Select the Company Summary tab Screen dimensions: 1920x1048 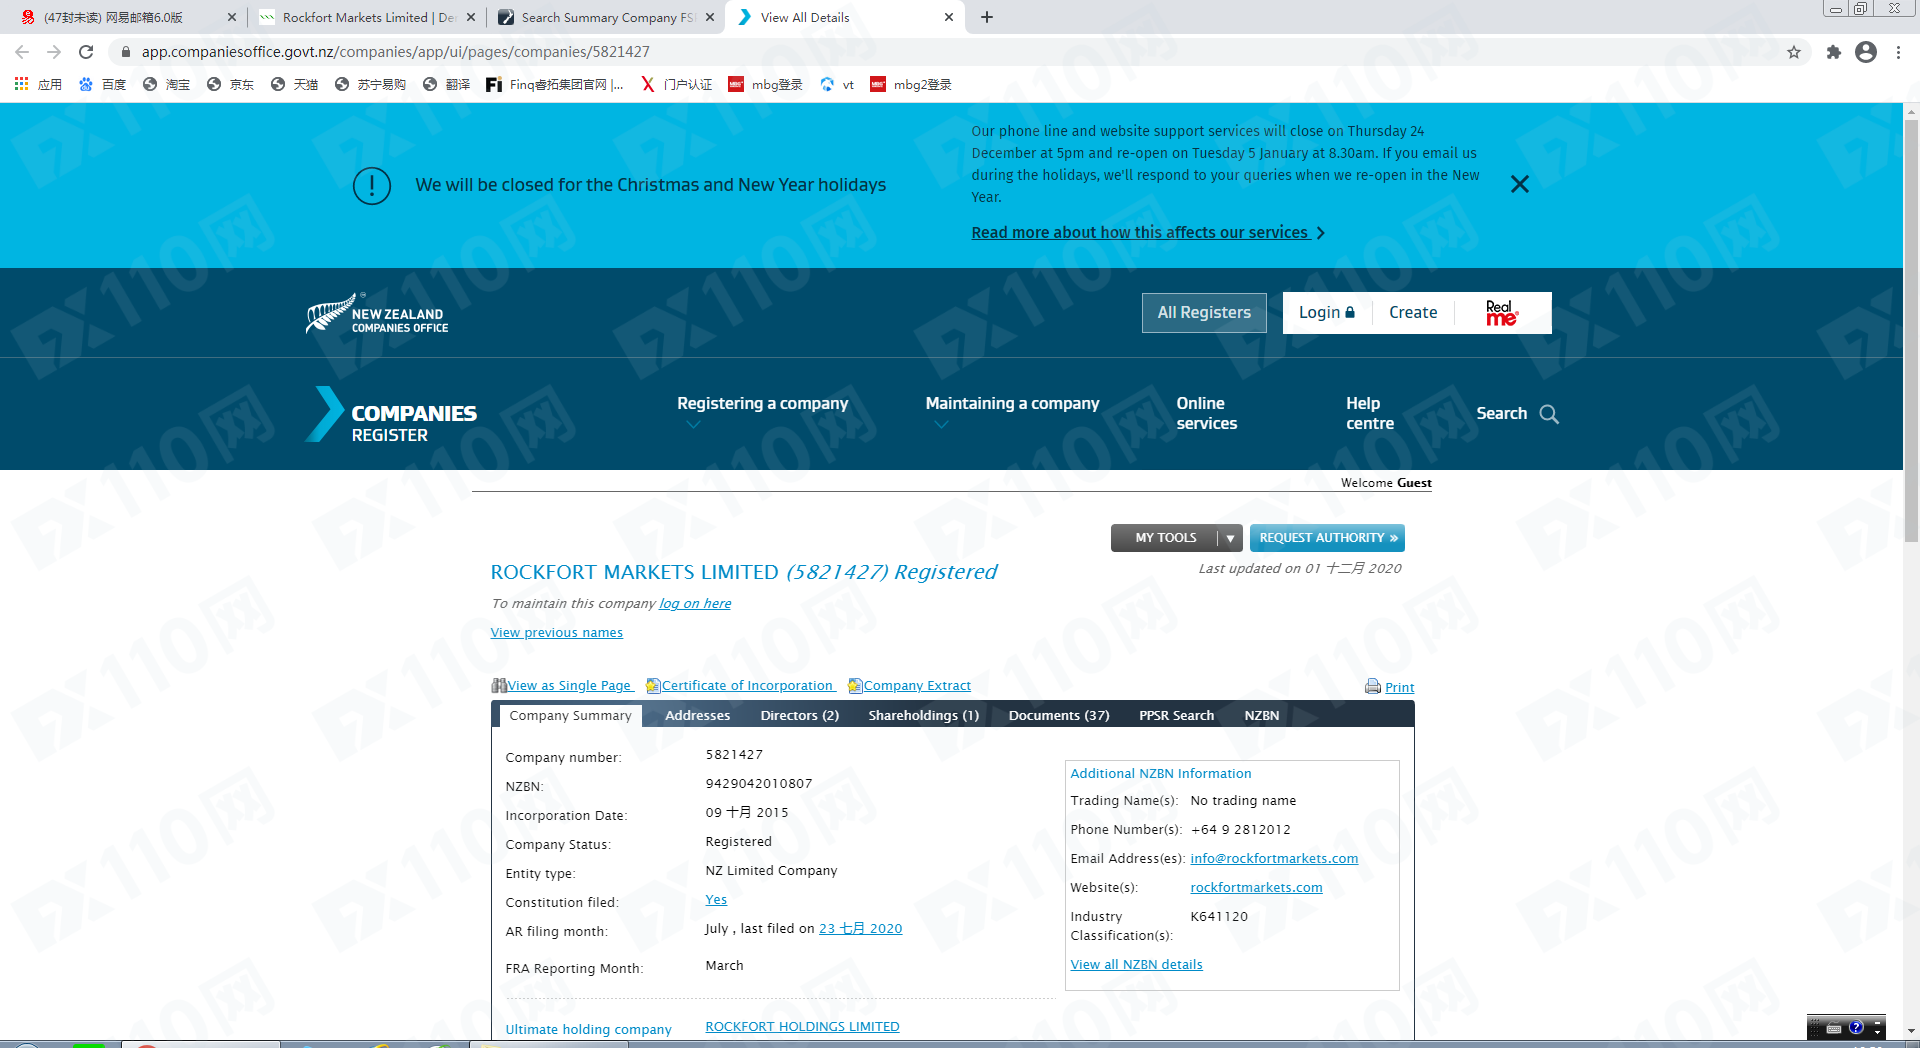click(570, 715)
